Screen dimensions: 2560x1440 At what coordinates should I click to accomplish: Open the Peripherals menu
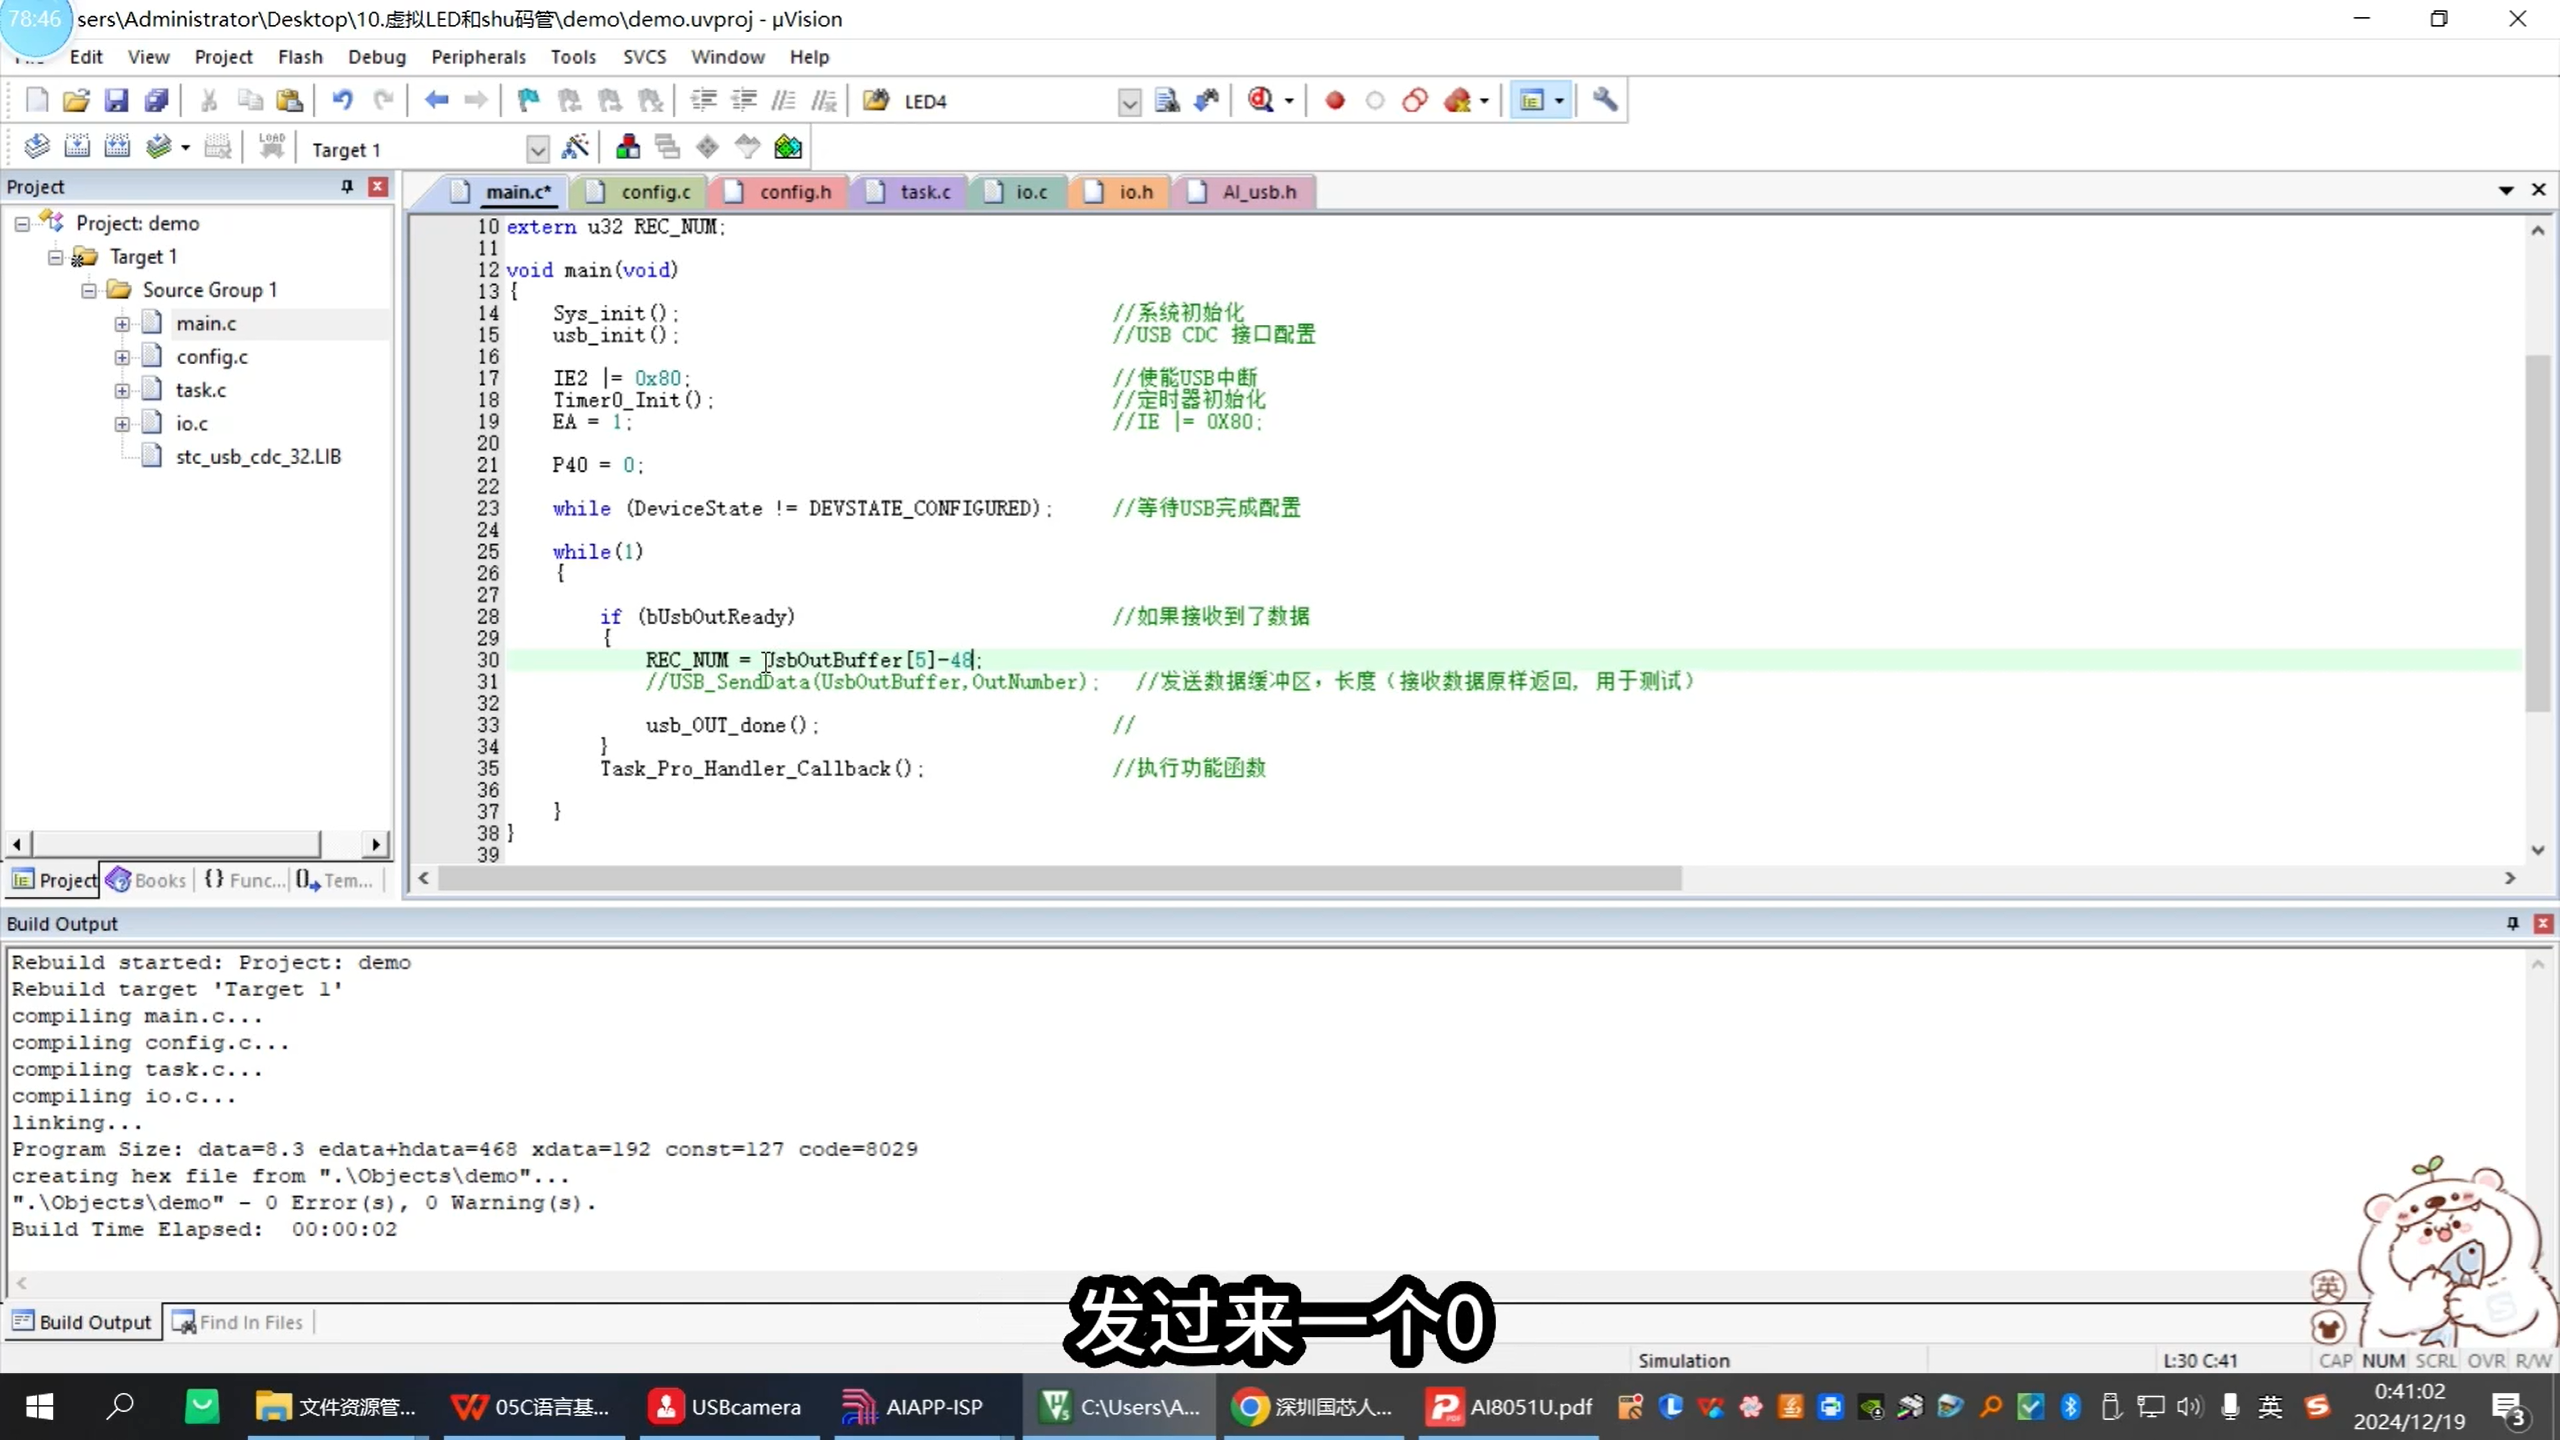coord(479,56)
